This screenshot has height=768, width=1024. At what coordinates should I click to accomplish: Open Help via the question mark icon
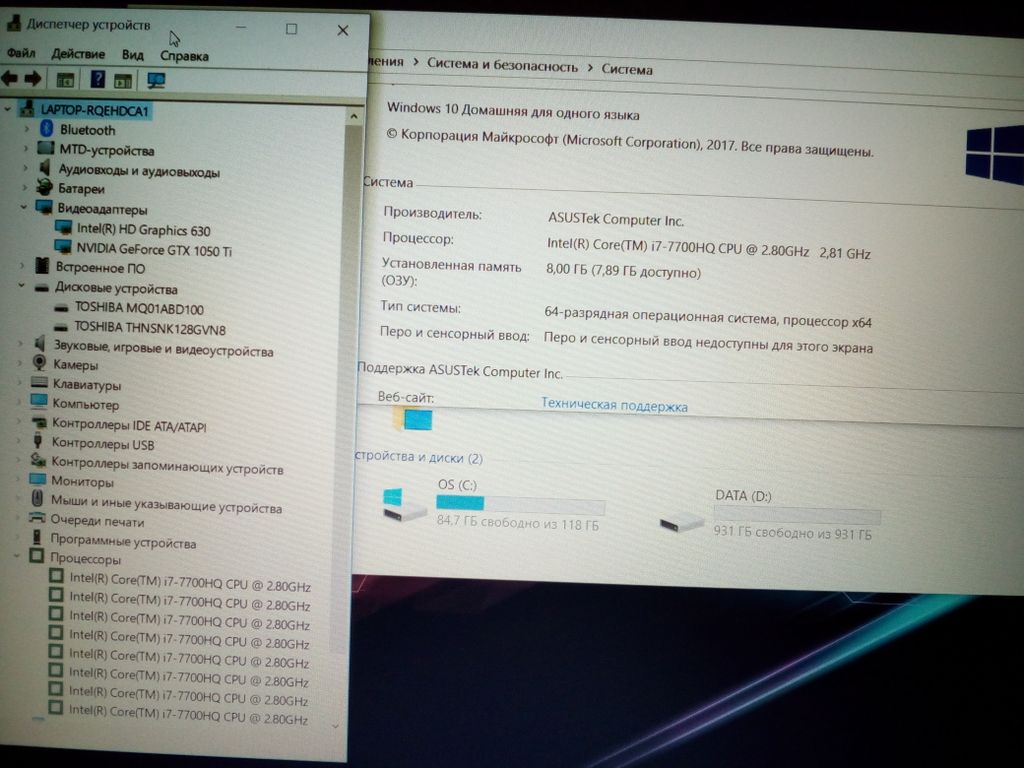[97, 80]
